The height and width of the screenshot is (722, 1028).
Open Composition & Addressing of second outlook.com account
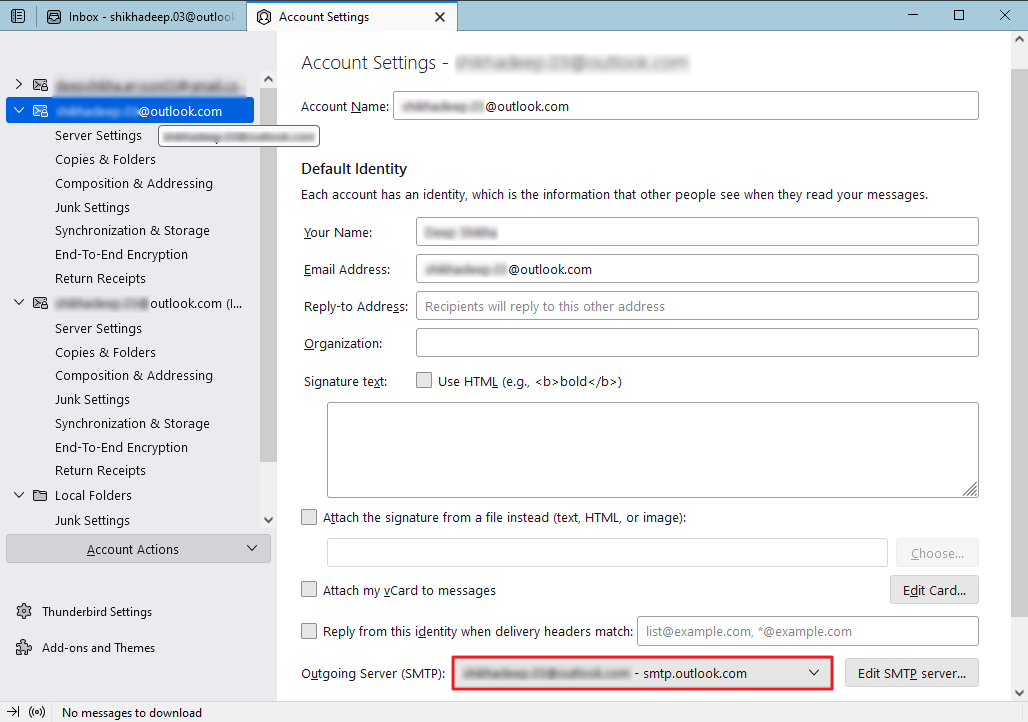(134, 376)
